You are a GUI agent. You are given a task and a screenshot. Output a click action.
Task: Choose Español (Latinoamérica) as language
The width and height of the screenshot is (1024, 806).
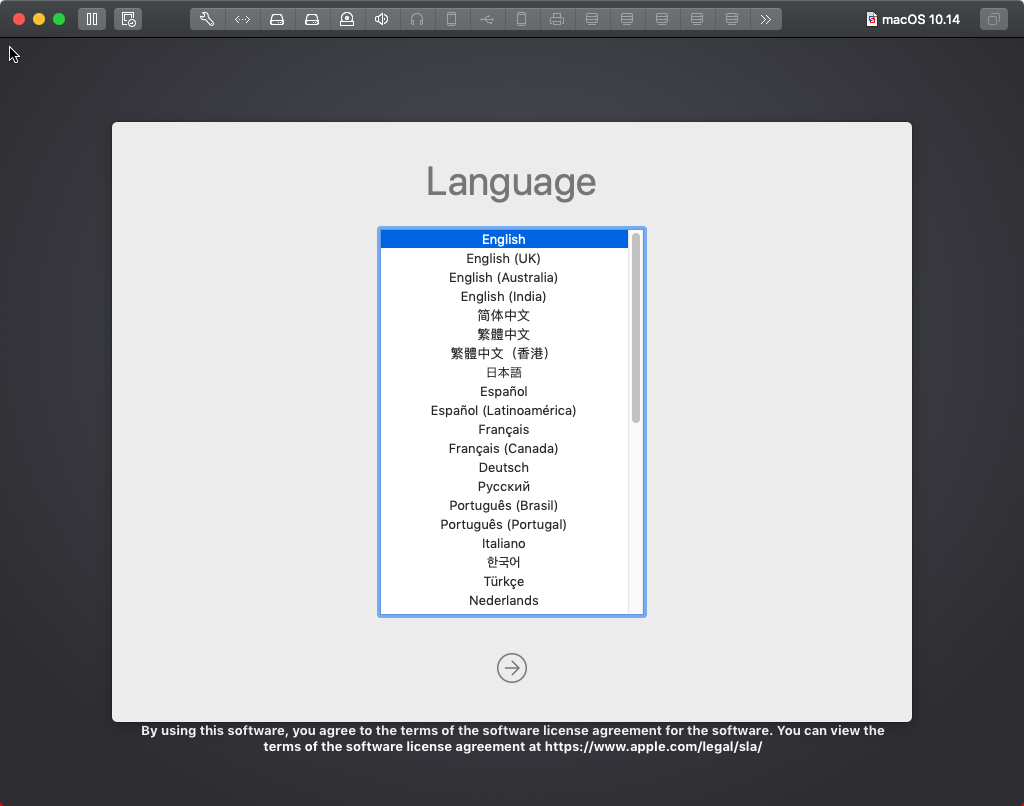(x=503, y=410)
